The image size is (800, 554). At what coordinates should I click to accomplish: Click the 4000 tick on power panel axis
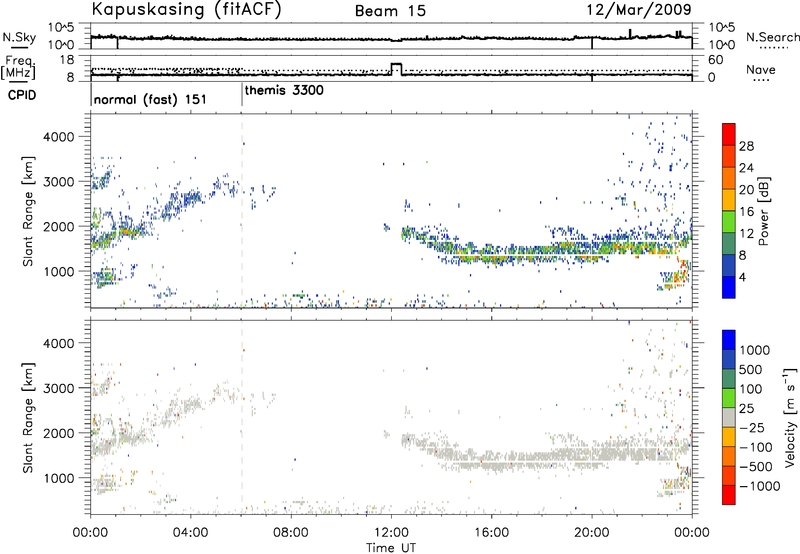point(59,137)
